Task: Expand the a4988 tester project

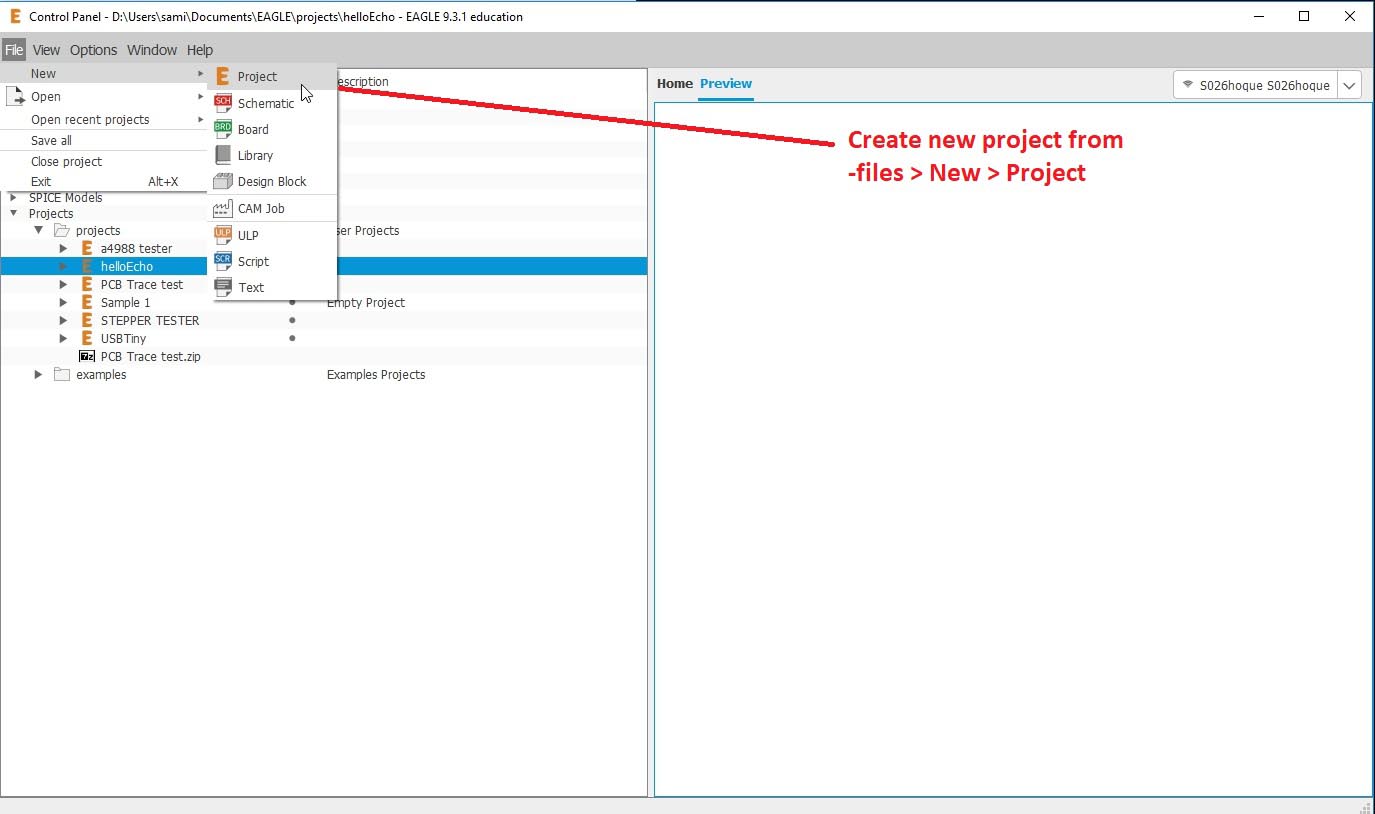Action: pyautogui.click(x=63, y=248)
